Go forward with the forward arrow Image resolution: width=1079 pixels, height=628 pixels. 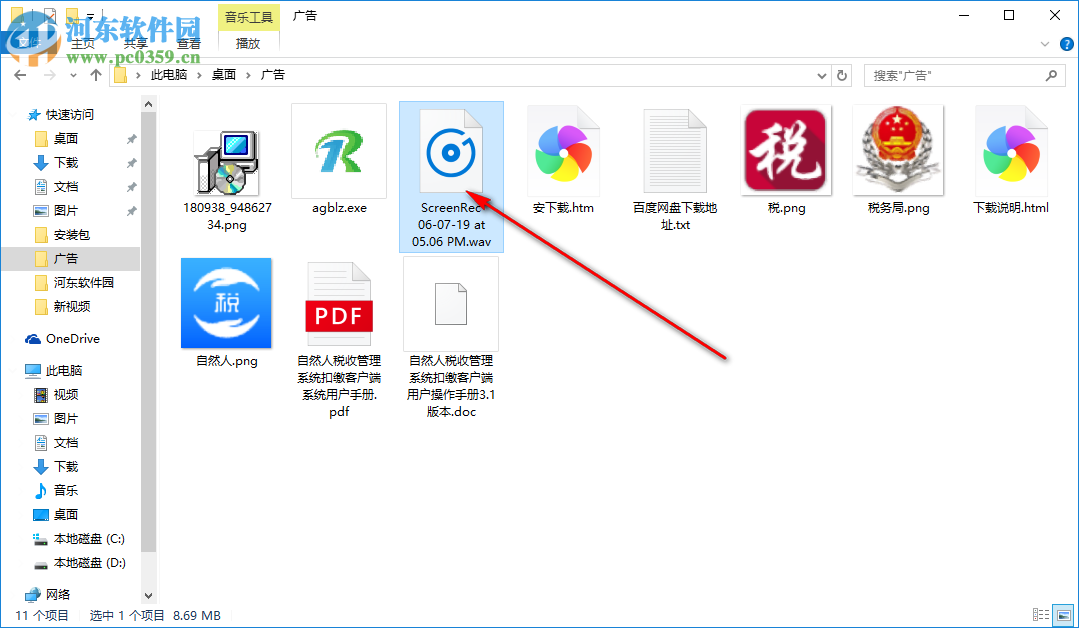tap(50, 75)
